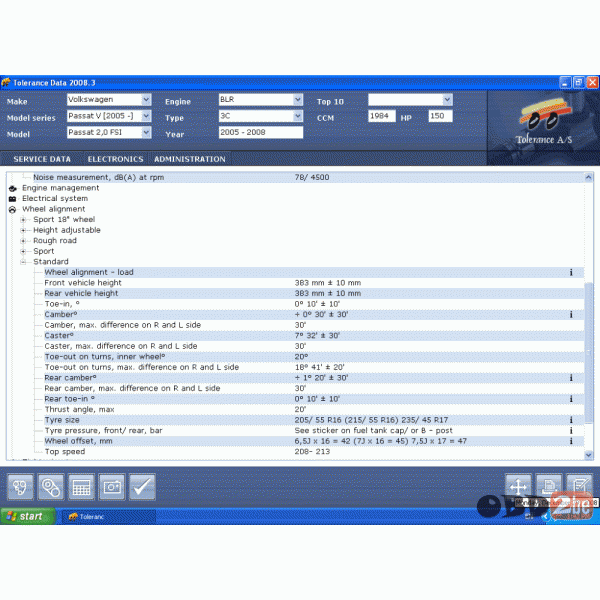Click Tolerance Data title bar app icon
Viewport: 600px width, 600px height.
pyautogui.click(x=6, y=82)
